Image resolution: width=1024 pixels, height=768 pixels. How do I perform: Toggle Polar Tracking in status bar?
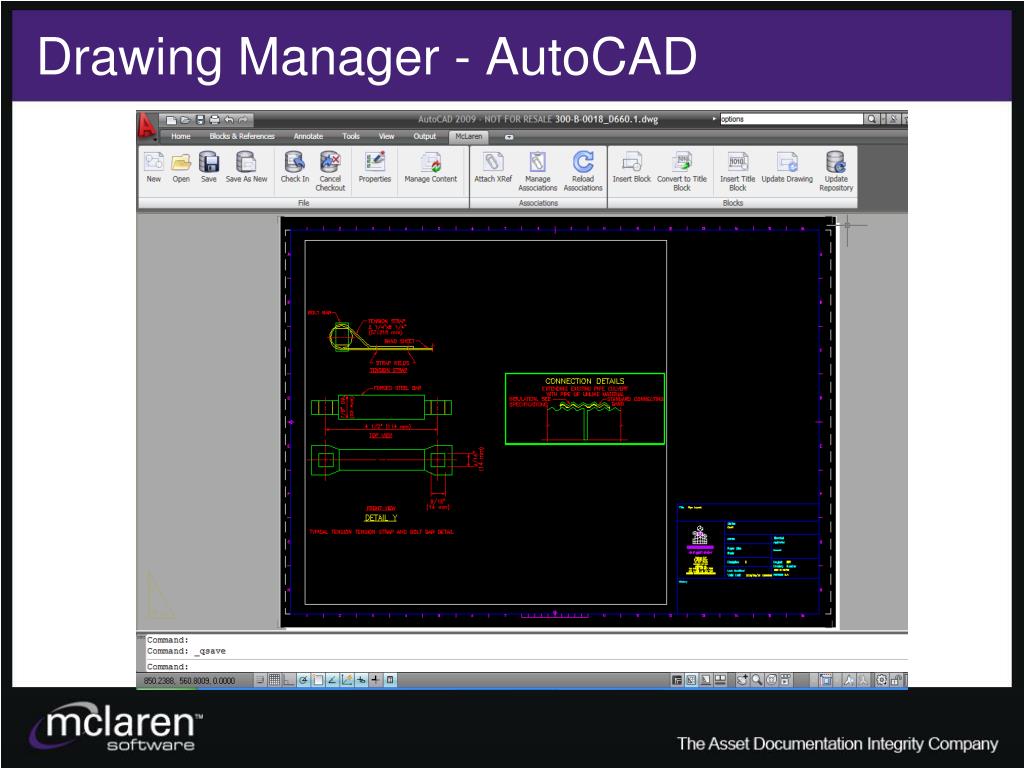pyautogui.click(x=304, y=680)
